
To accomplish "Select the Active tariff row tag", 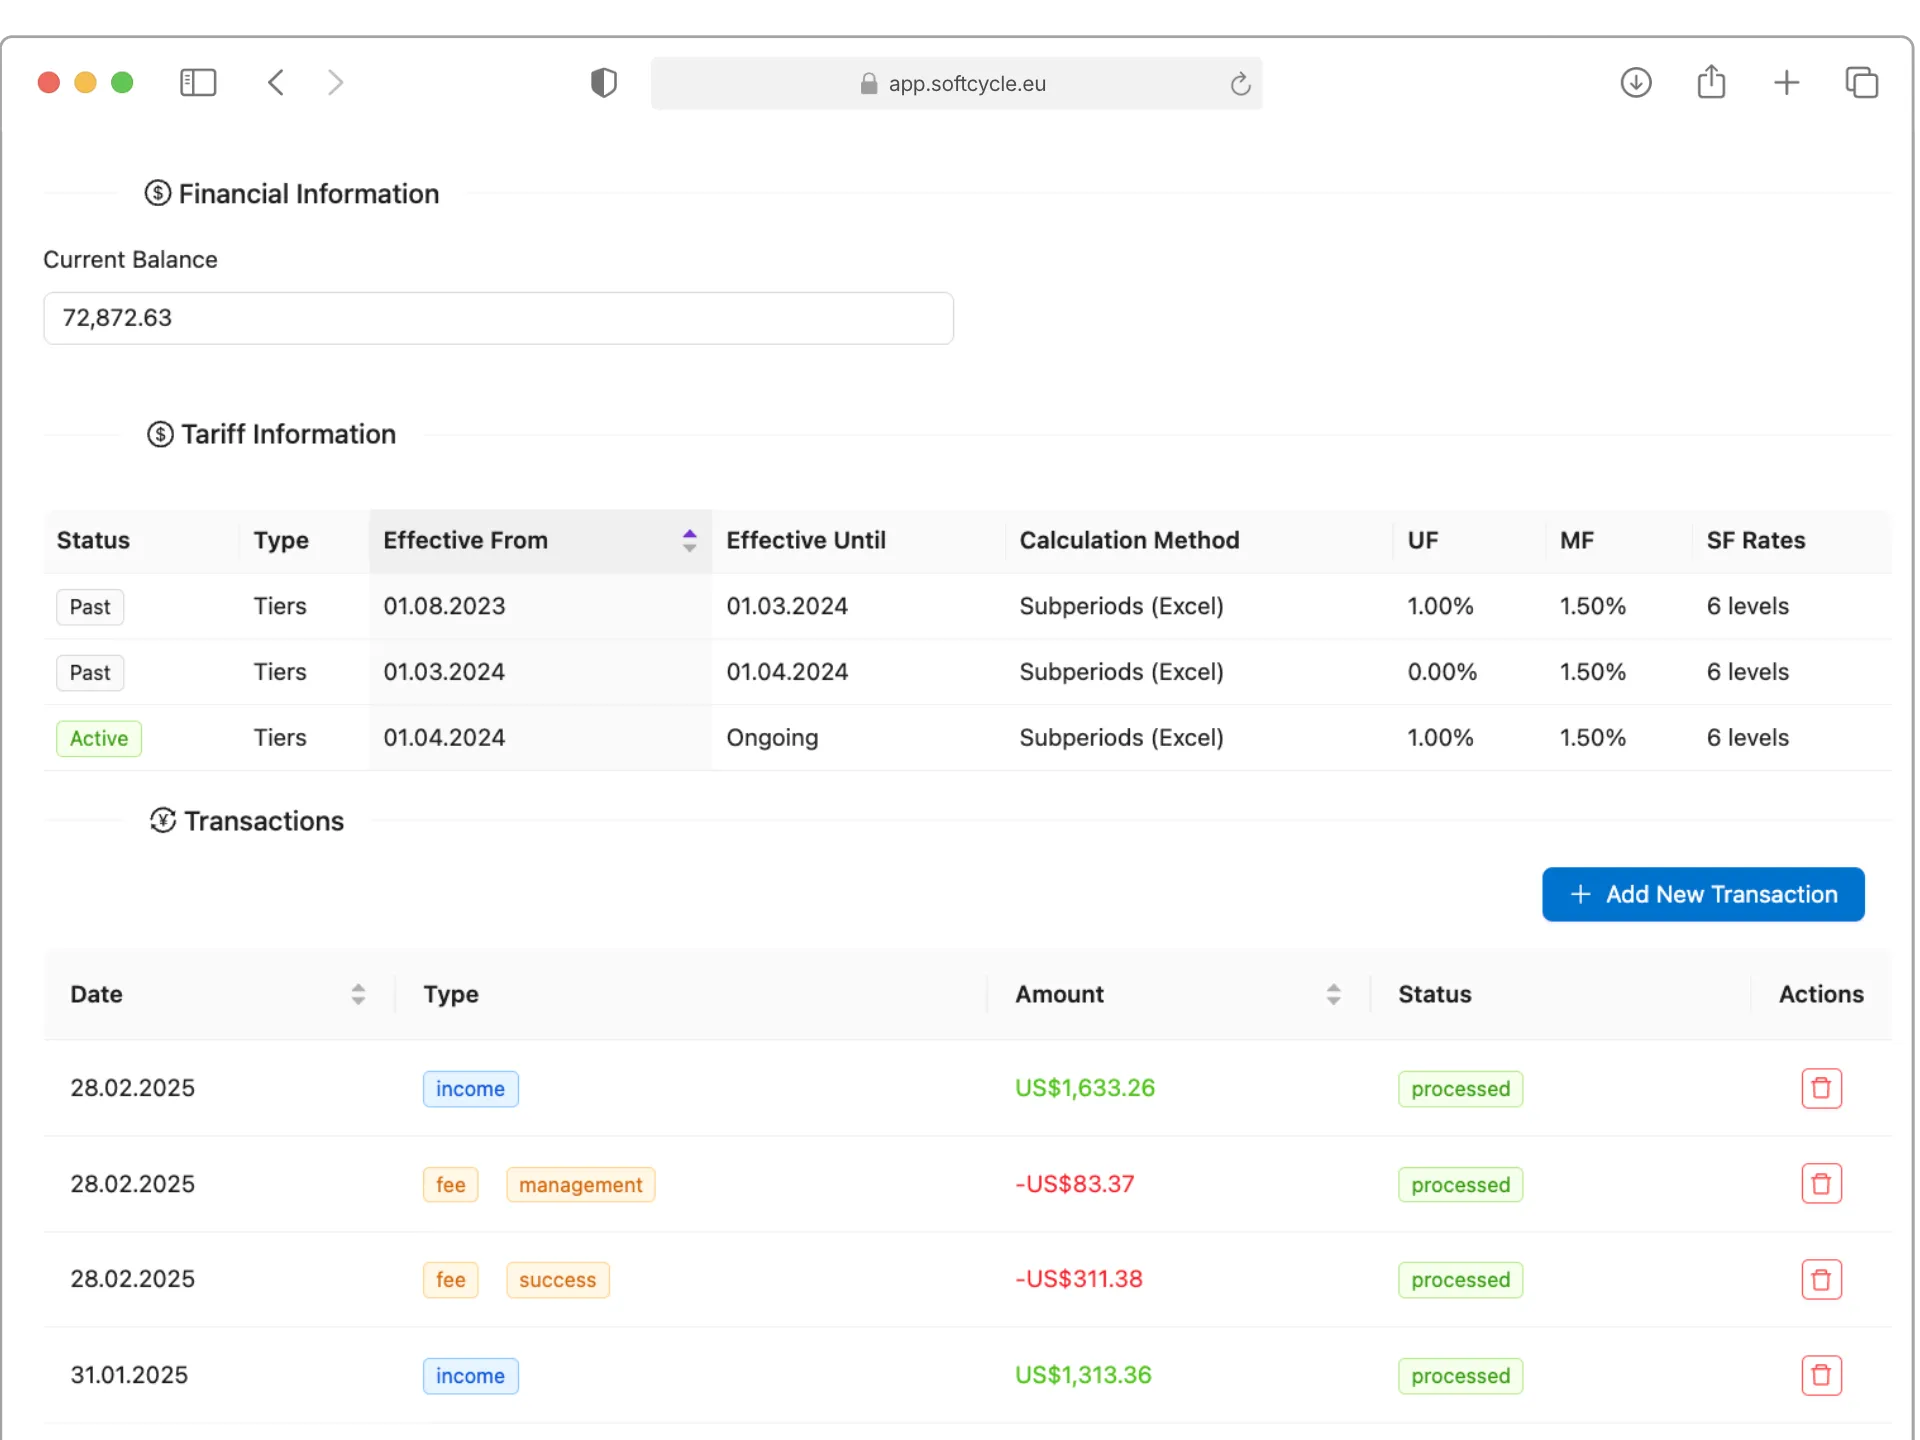I will point(99,739).
